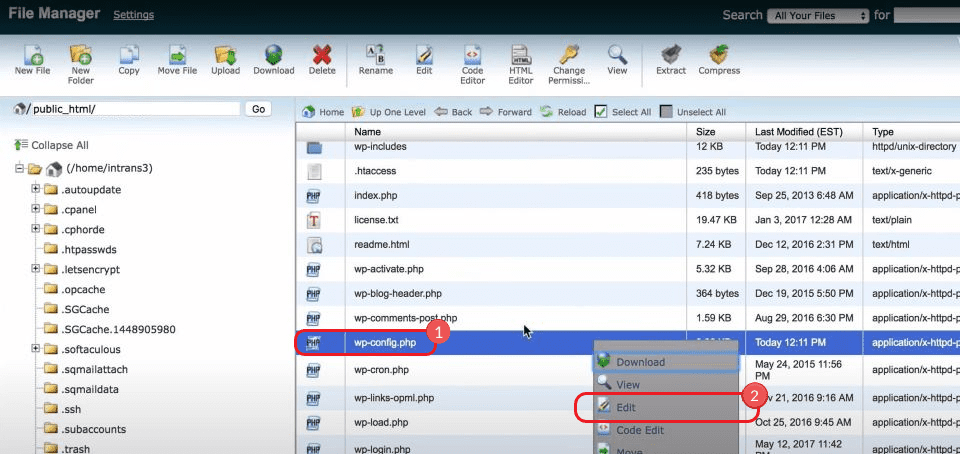The width and height of the screenshot is (960, 454).
Task: Collapse the /home/intrans3 root node
Action: tap(19, 168)
